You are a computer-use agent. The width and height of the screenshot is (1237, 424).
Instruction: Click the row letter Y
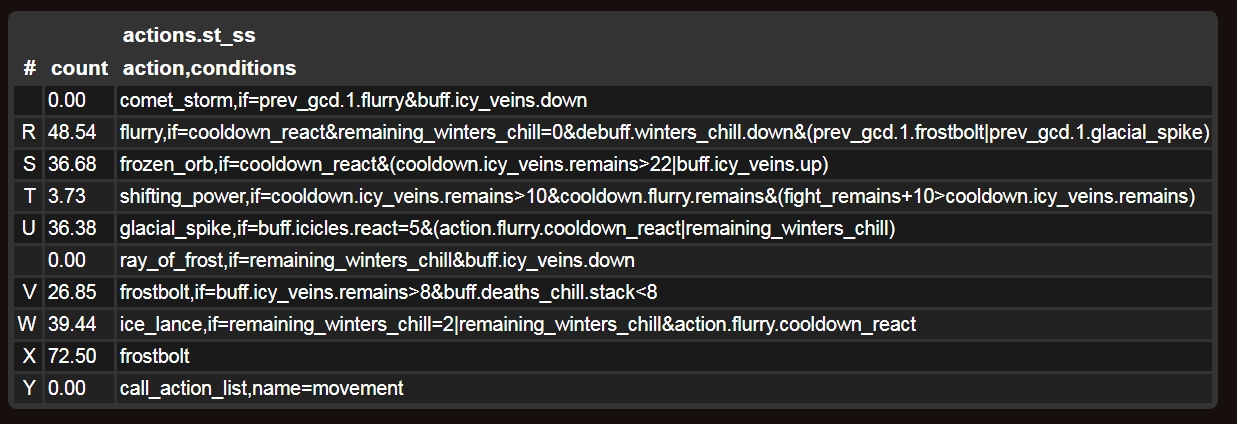point(28,388)
